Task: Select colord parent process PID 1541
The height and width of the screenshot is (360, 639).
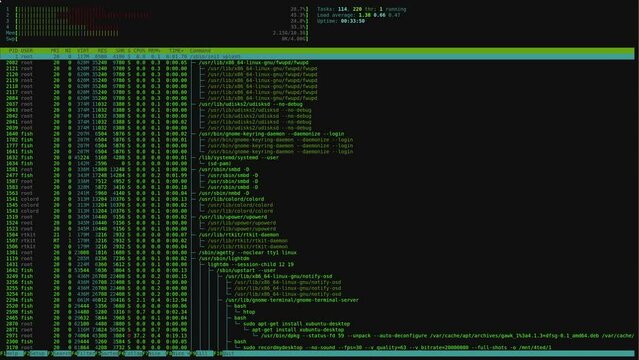Action: 317,199
